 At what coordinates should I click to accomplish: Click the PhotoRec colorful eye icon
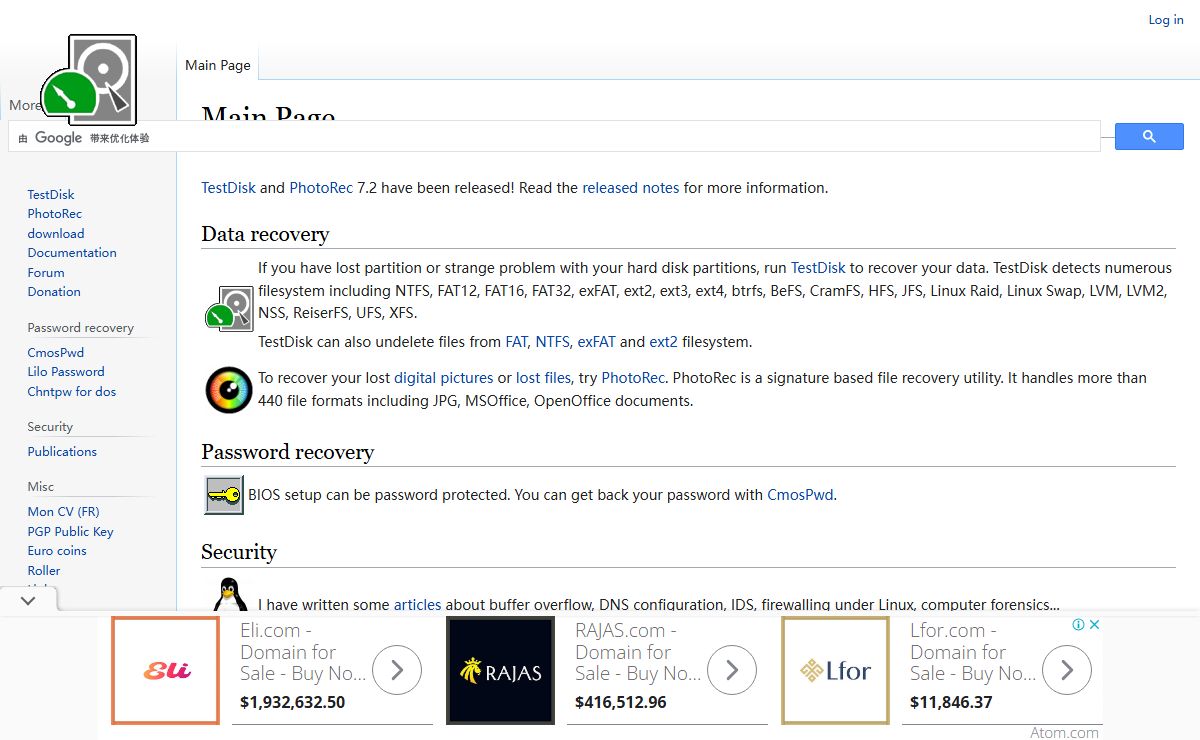(229, 390)
